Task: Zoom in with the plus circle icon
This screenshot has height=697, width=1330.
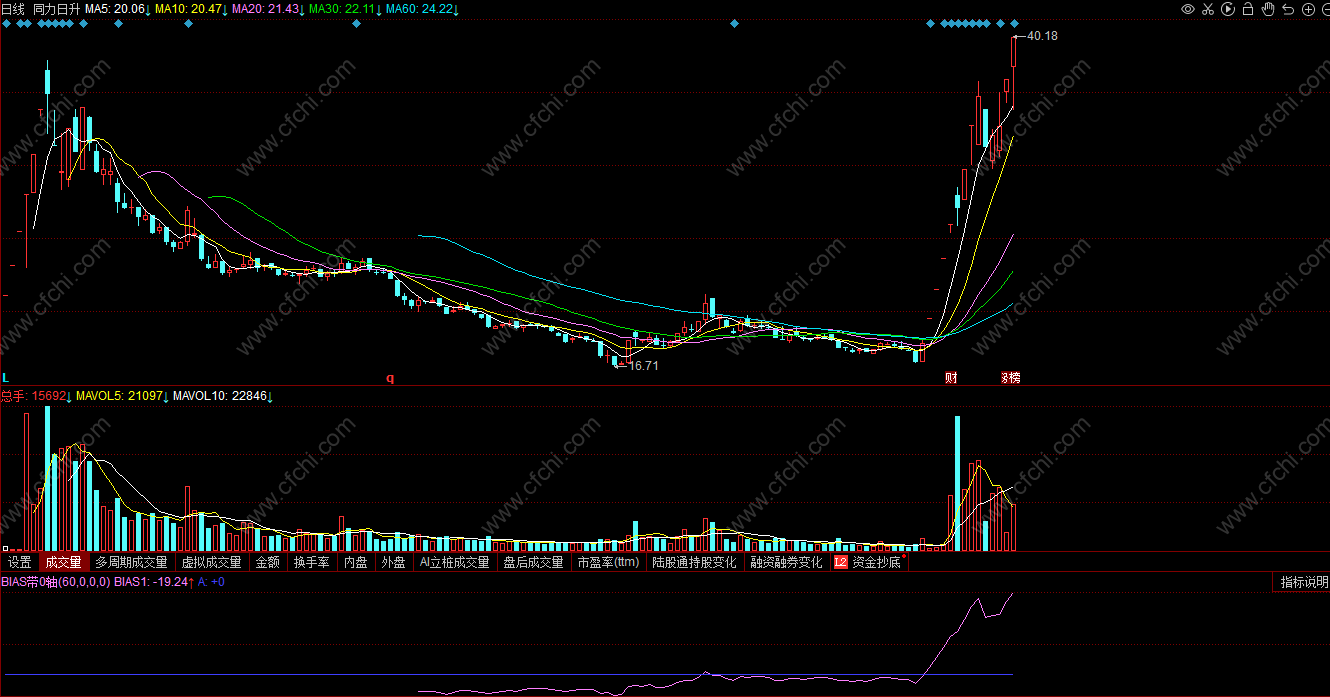Action: click(x=1308, y=9)
